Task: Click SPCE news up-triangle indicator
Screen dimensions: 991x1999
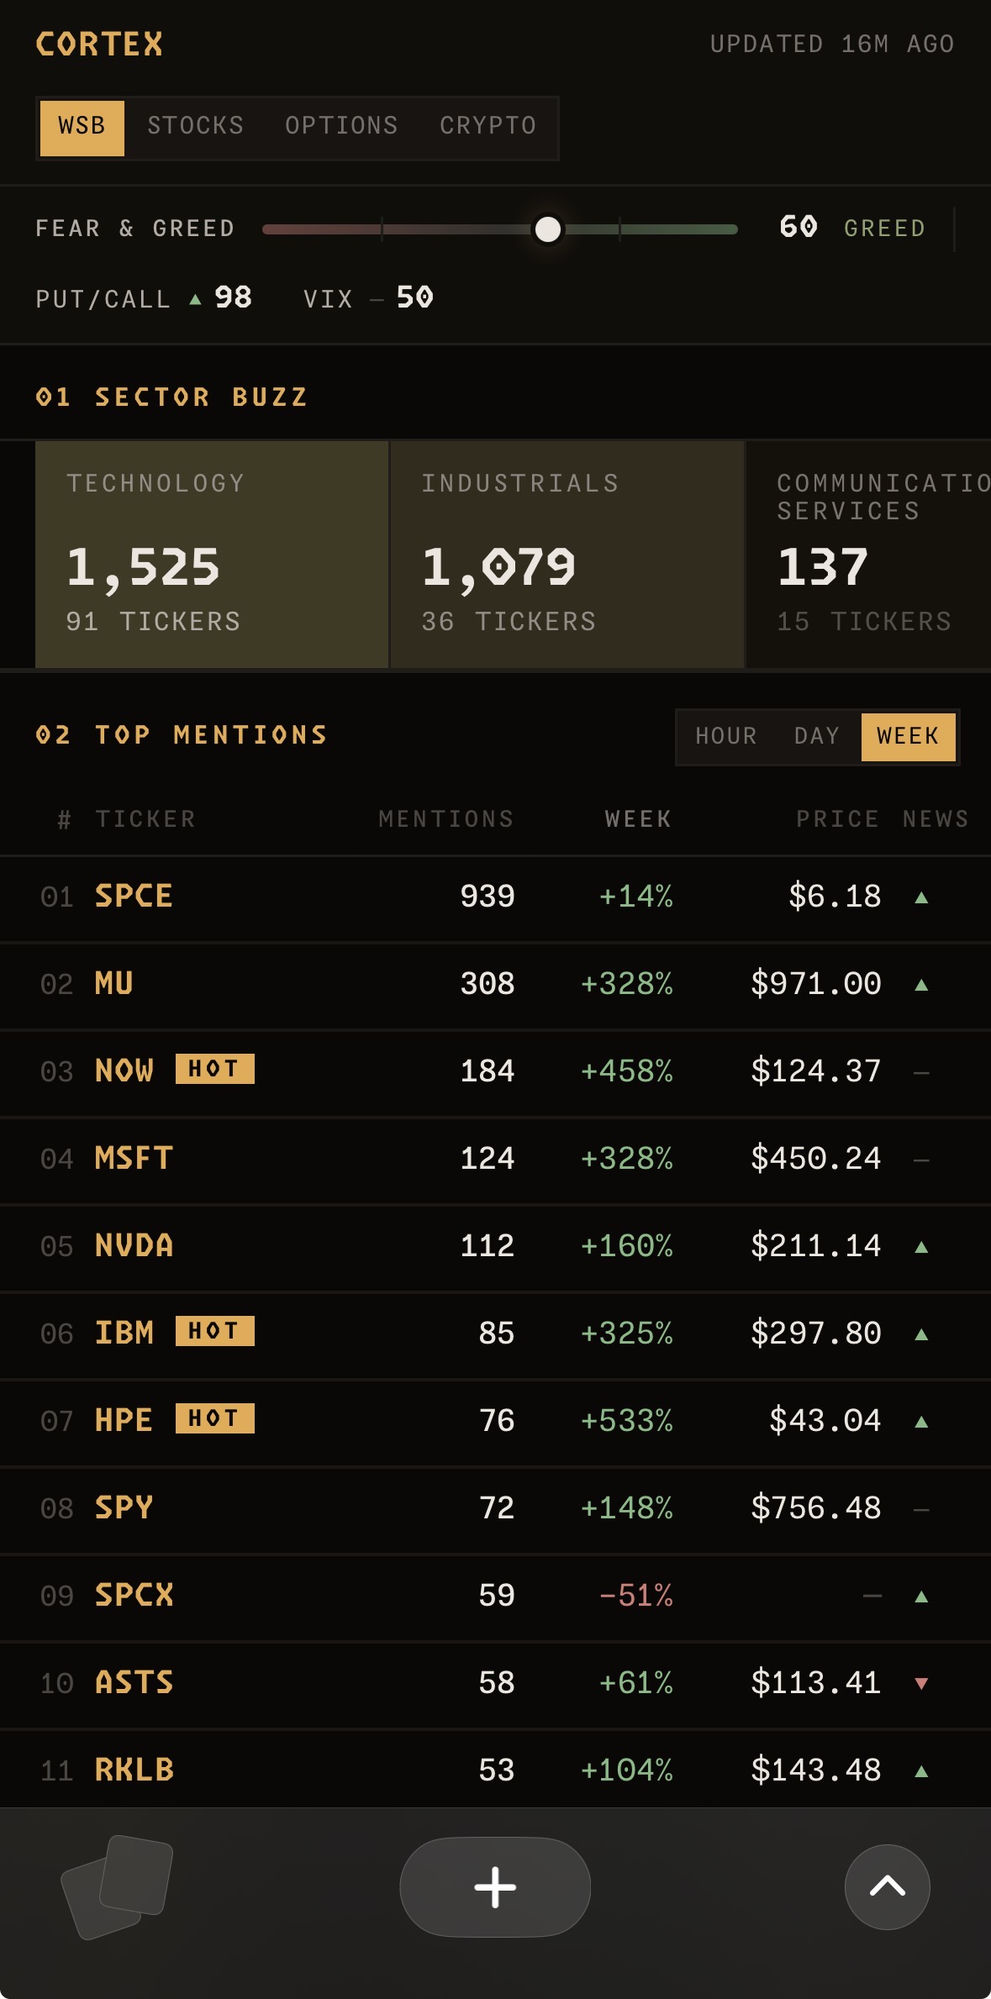Action: tap(921, 898)
